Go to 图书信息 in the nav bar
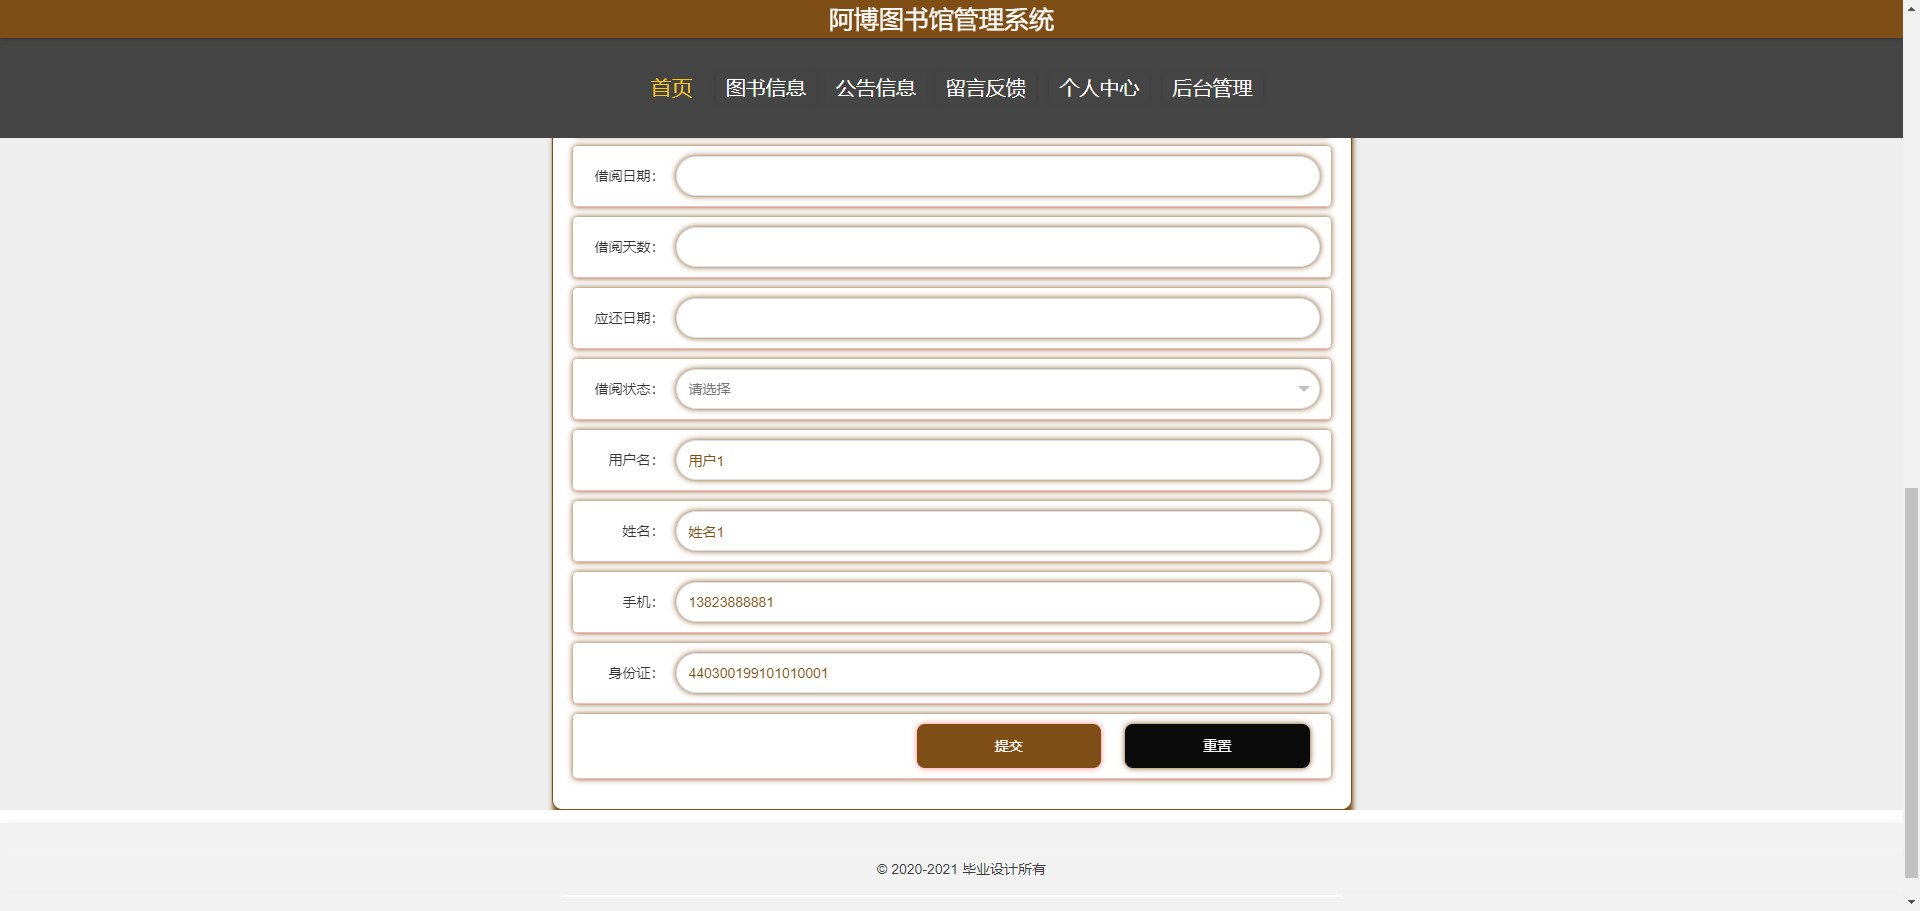Screen dimensions: 1920x911 click(765, 88)
